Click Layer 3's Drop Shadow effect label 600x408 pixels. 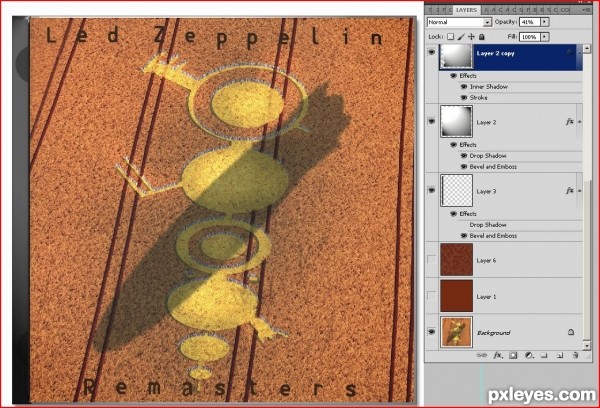point(488,225)
